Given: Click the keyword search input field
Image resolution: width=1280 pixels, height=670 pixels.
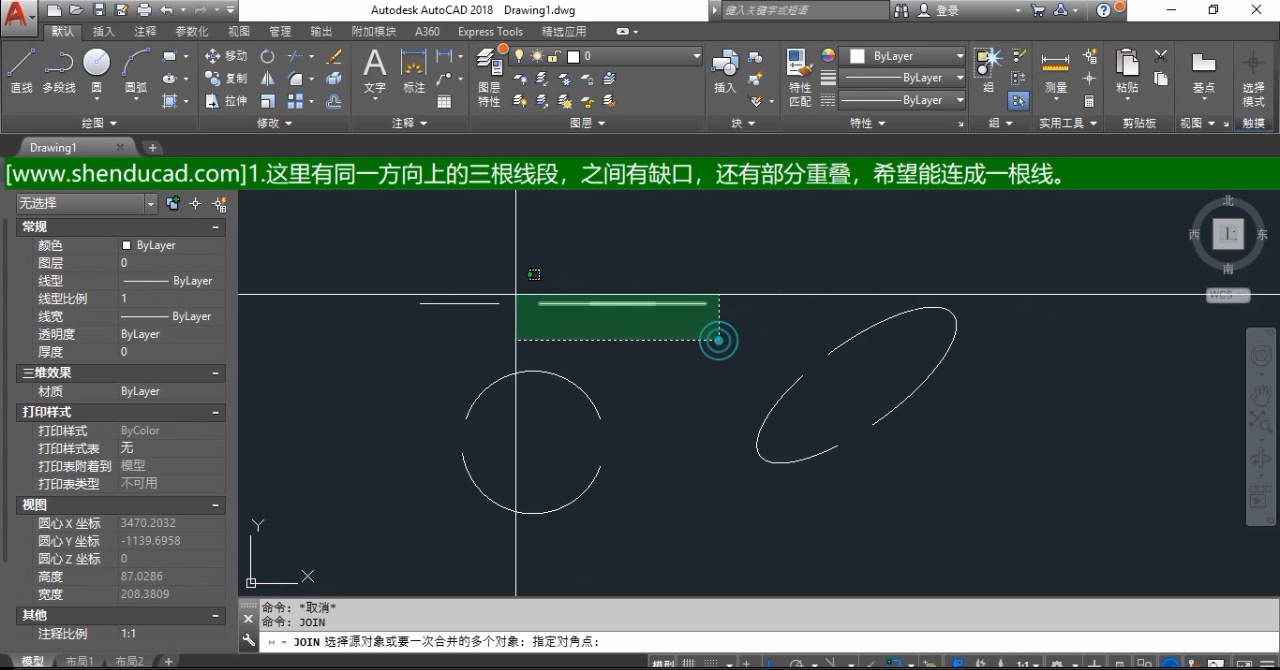Looking at the screenshot, I should [804, 10].
